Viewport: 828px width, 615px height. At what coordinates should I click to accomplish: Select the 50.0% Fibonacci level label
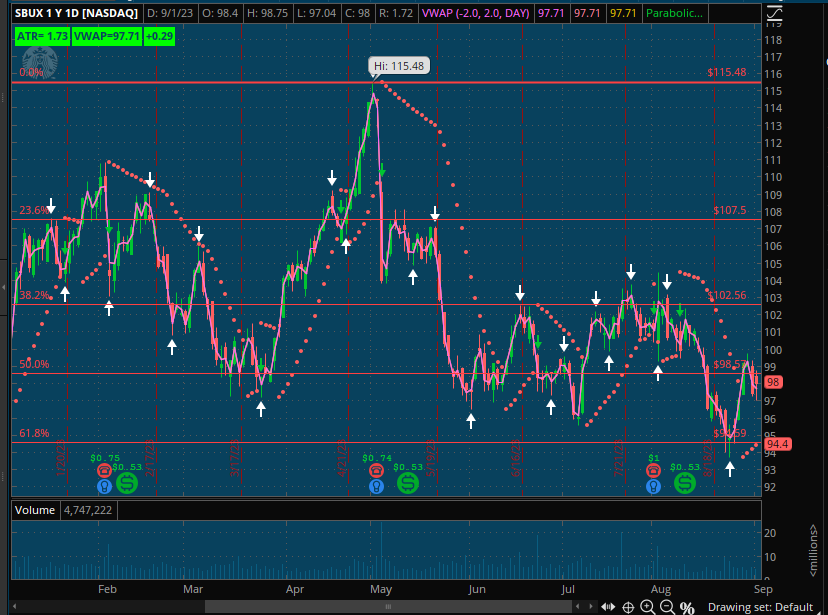pos(34,364)
